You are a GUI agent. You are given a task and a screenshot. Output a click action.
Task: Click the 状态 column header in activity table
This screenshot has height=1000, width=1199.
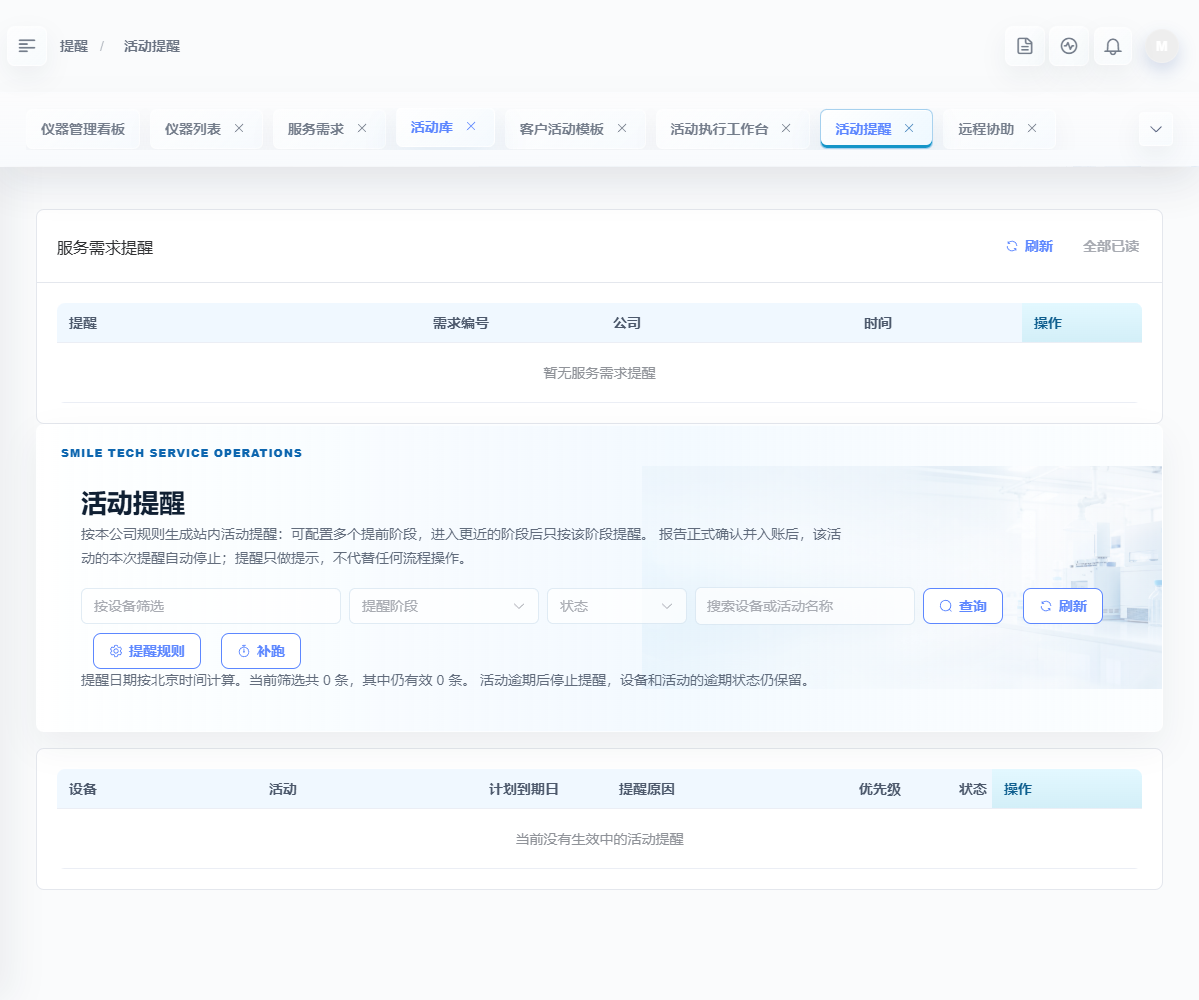point(973,789)
